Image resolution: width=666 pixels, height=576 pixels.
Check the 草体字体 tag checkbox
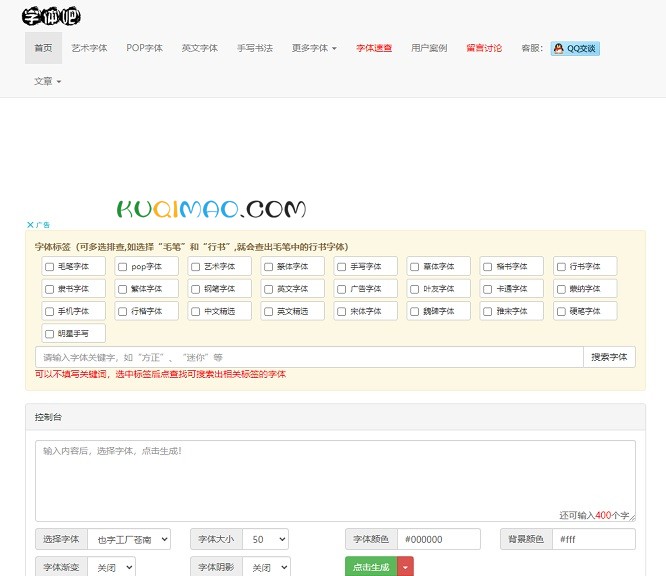click(415, 267)
